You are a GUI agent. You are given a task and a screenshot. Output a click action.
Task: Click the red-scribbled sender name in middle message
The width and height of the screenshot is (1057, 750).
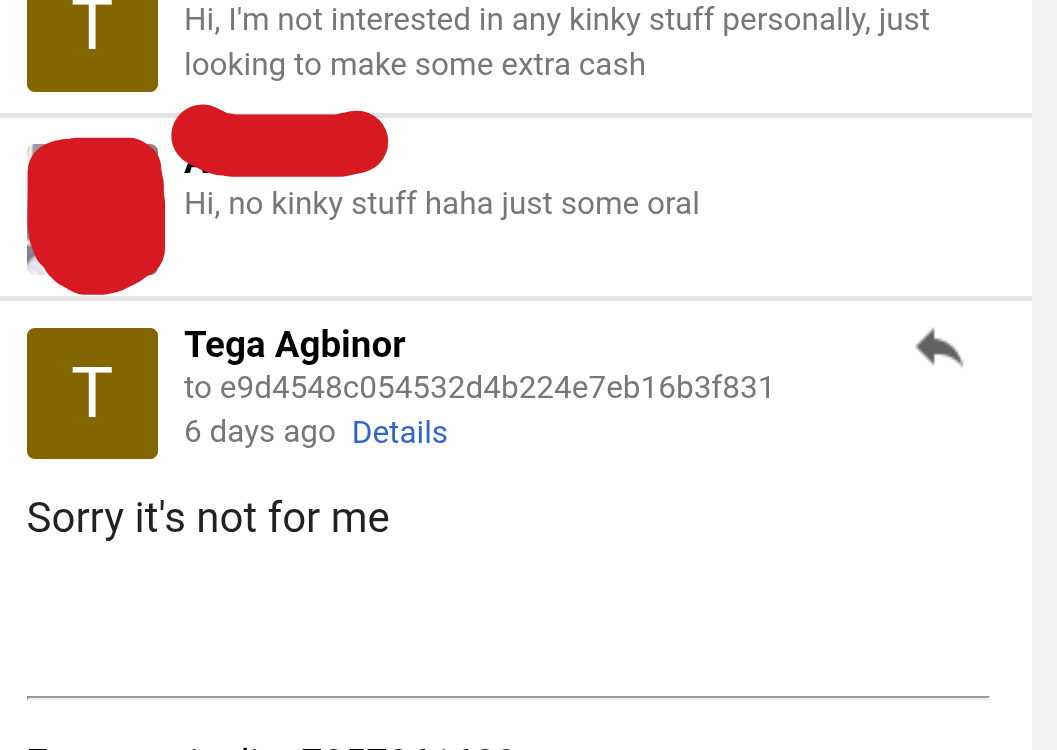click(x=279, y=142)
